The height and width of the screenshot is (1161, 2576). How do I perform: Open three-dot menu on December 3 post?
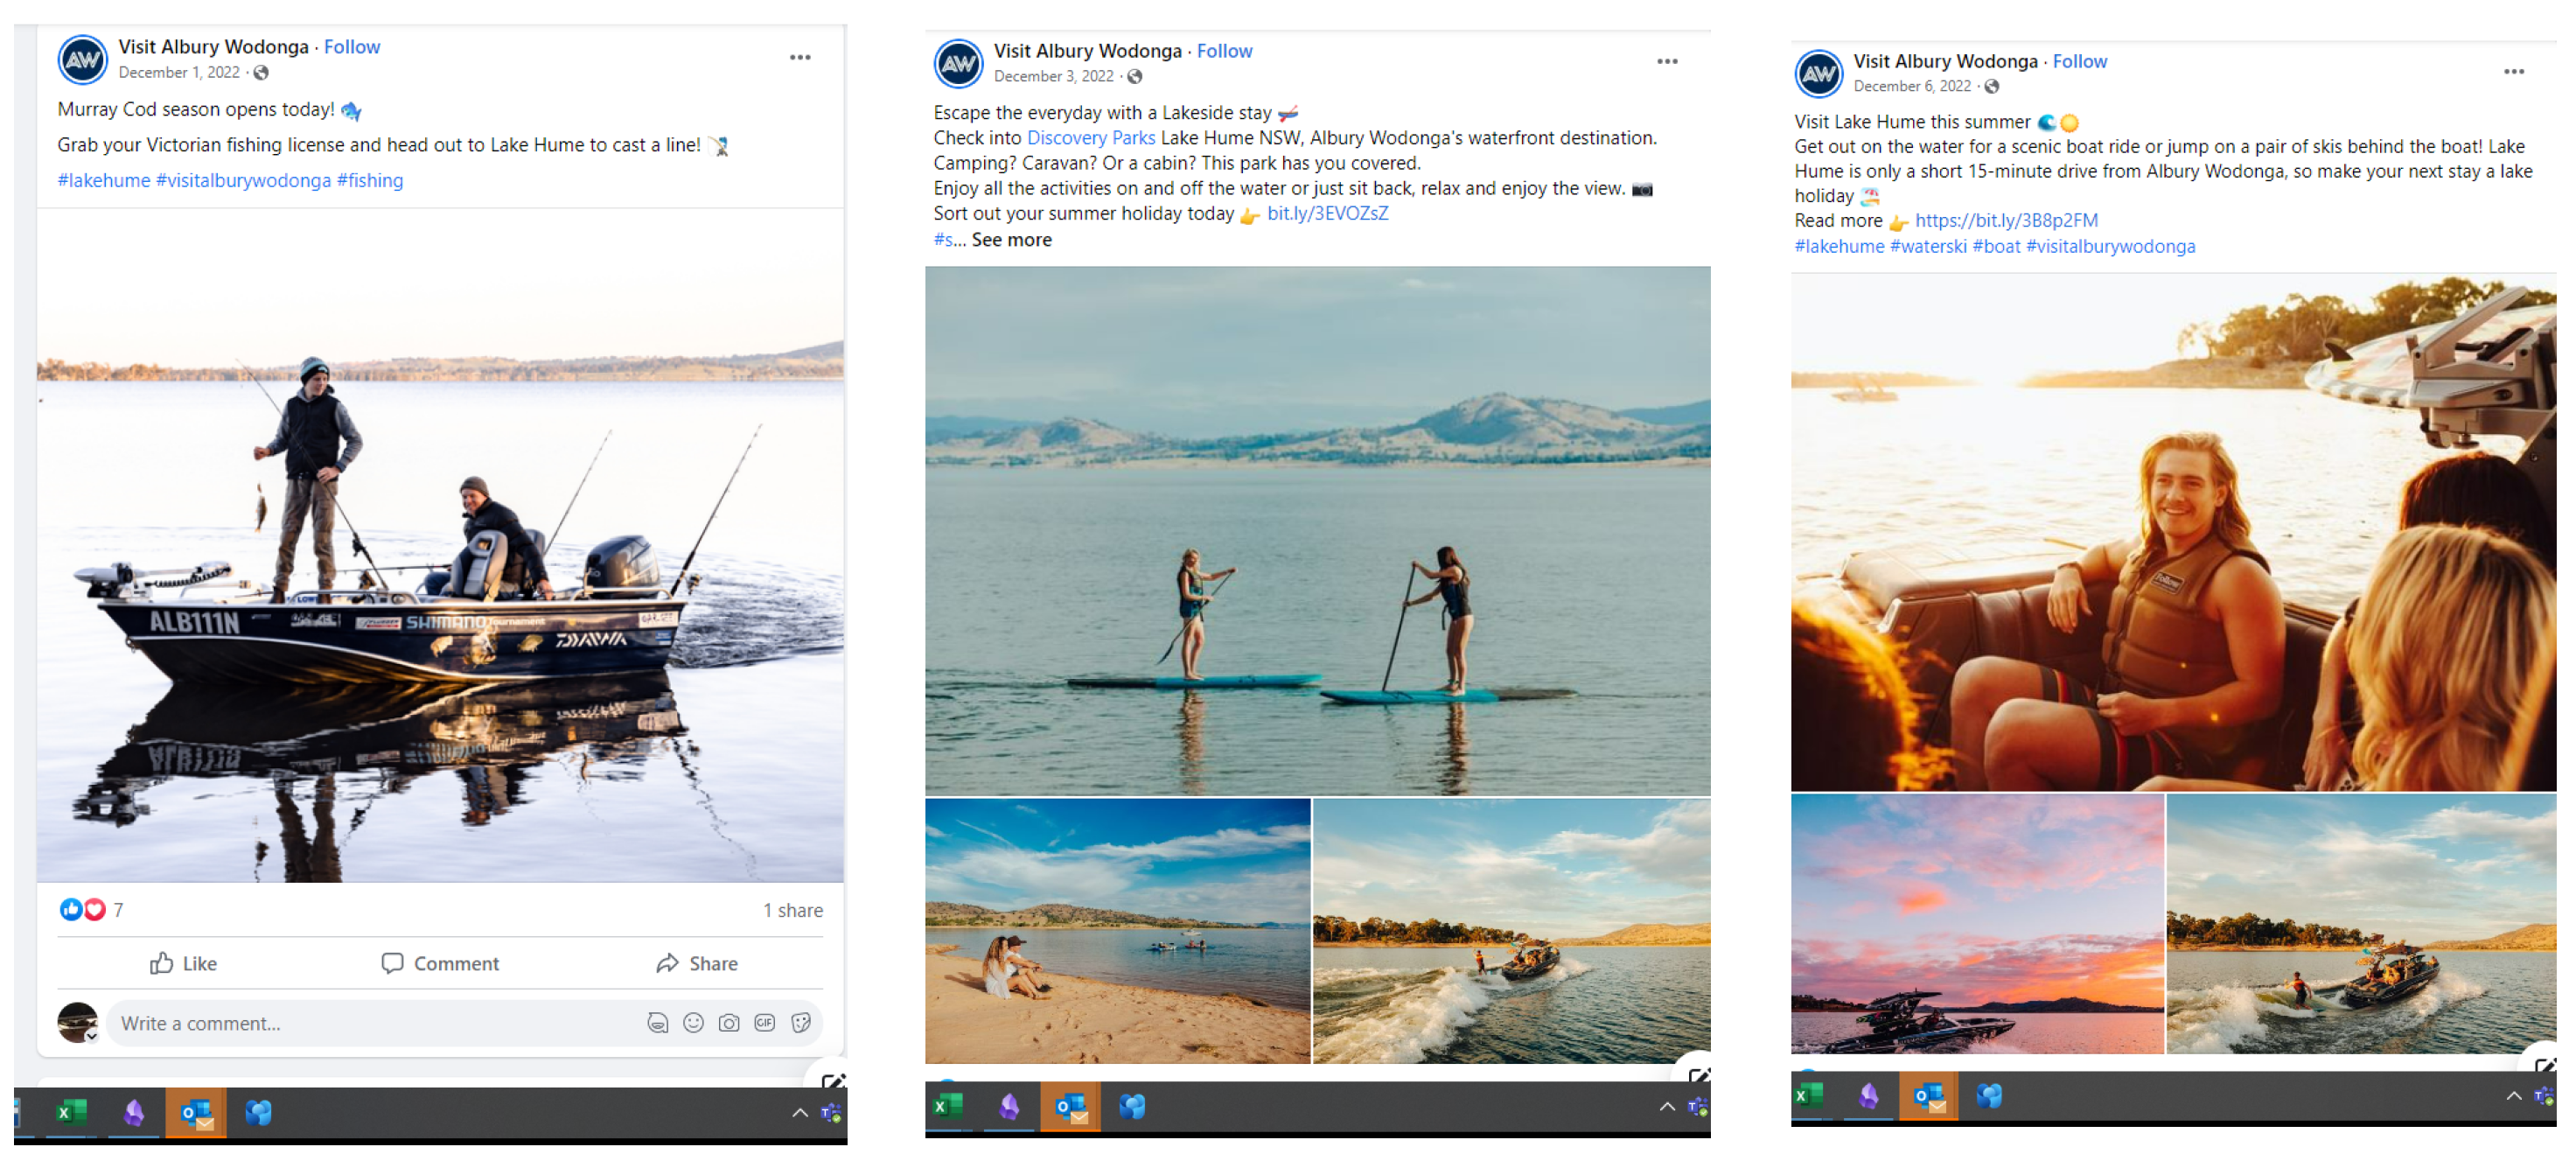1667,61
